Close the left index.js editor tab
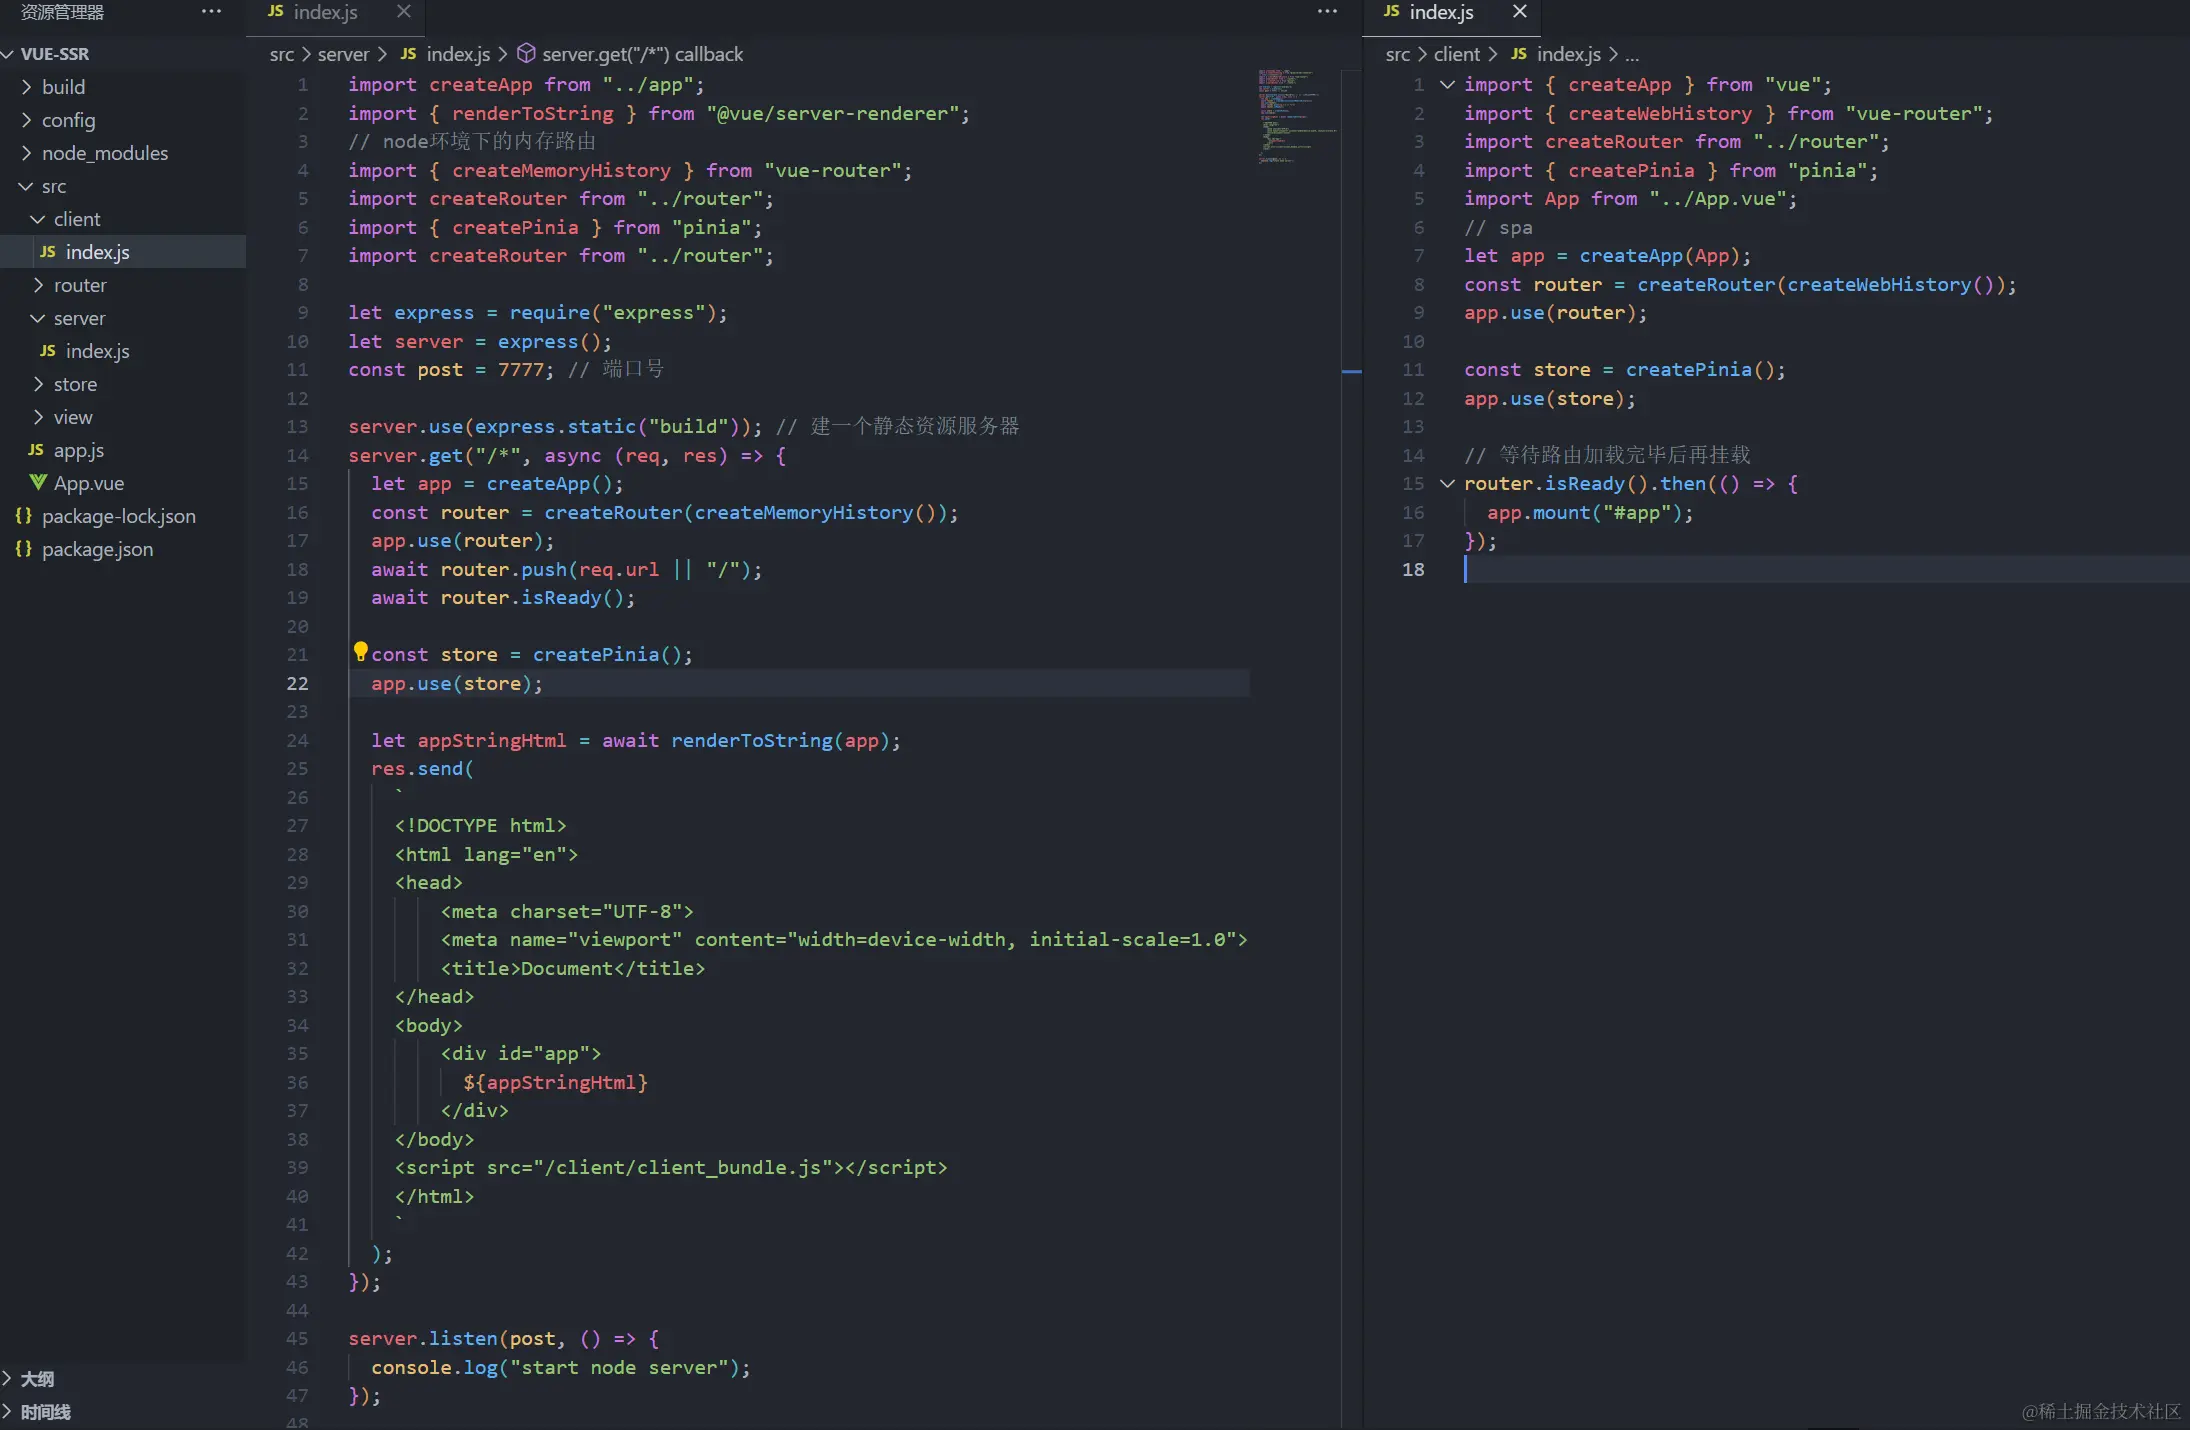 [x=404, y=12]
